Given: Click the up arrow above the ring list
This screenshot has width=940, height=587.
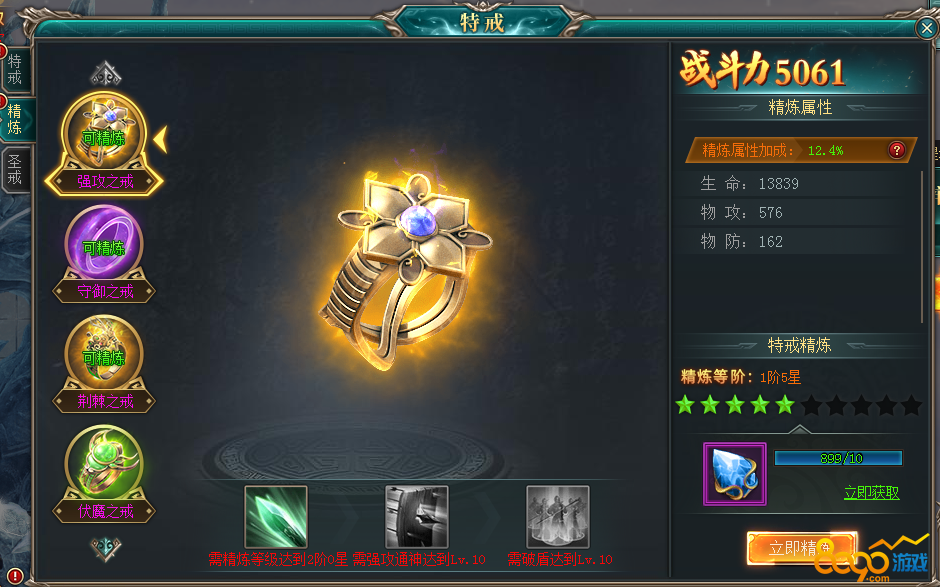Looking at the screenshot, I should (106, 74).
